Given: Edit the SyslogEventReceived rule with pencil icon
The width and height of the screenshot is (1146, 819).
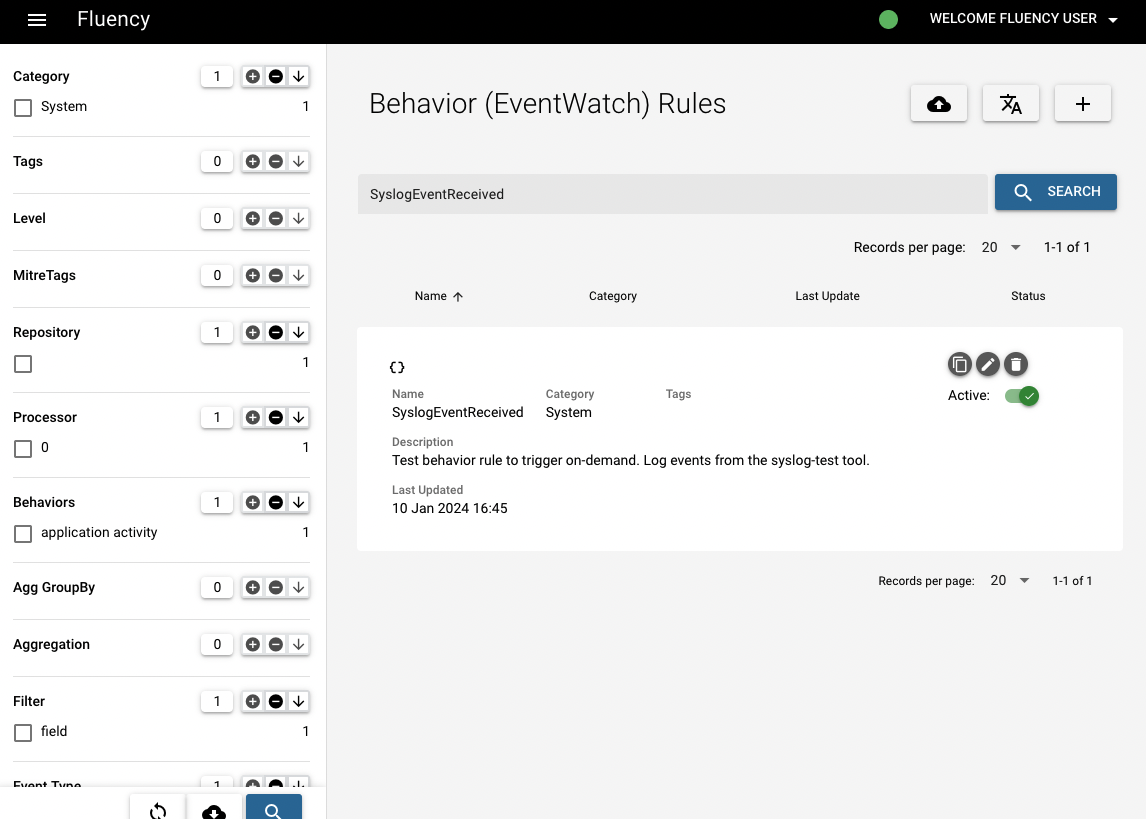Looking at the screenshot, I should tap(987, 364).
